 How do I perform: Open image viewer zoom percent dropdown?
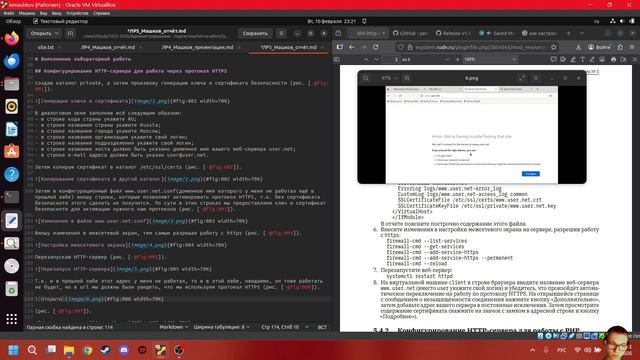tap(389, 78)
